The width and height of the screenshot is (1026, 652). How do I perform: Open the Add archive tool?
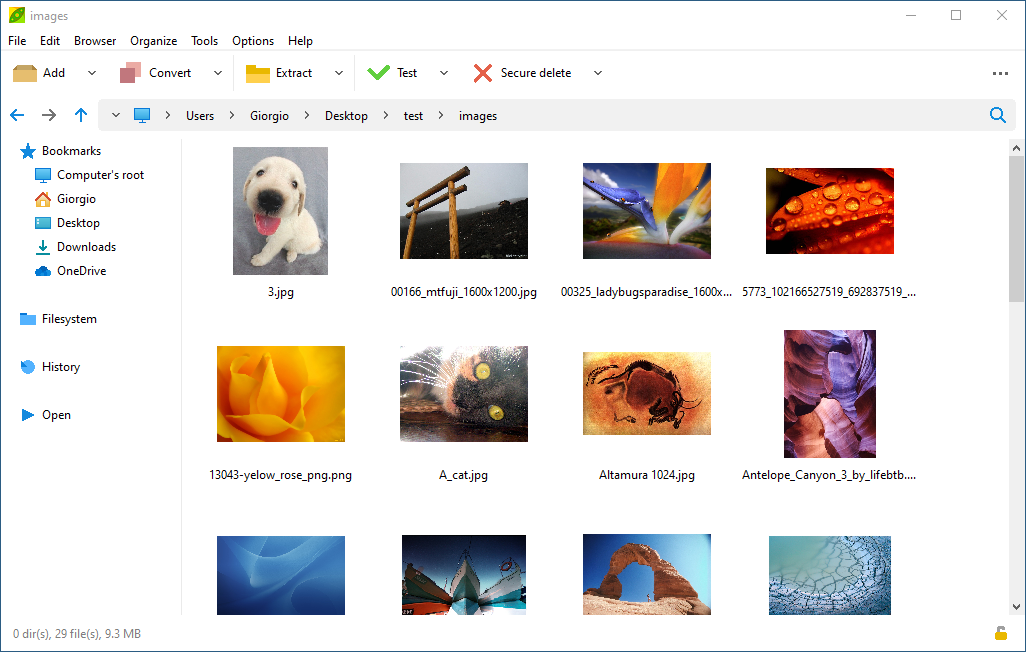(x=42, y=72)
